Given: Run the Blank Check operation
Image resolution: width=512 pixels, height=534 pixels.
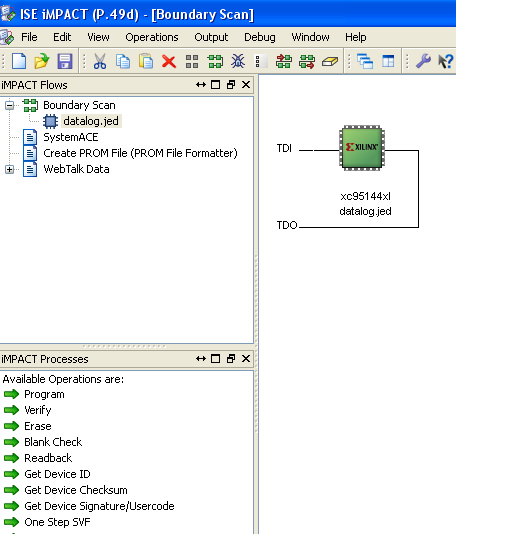Looking at the screenshot, I should click(53, 442).
